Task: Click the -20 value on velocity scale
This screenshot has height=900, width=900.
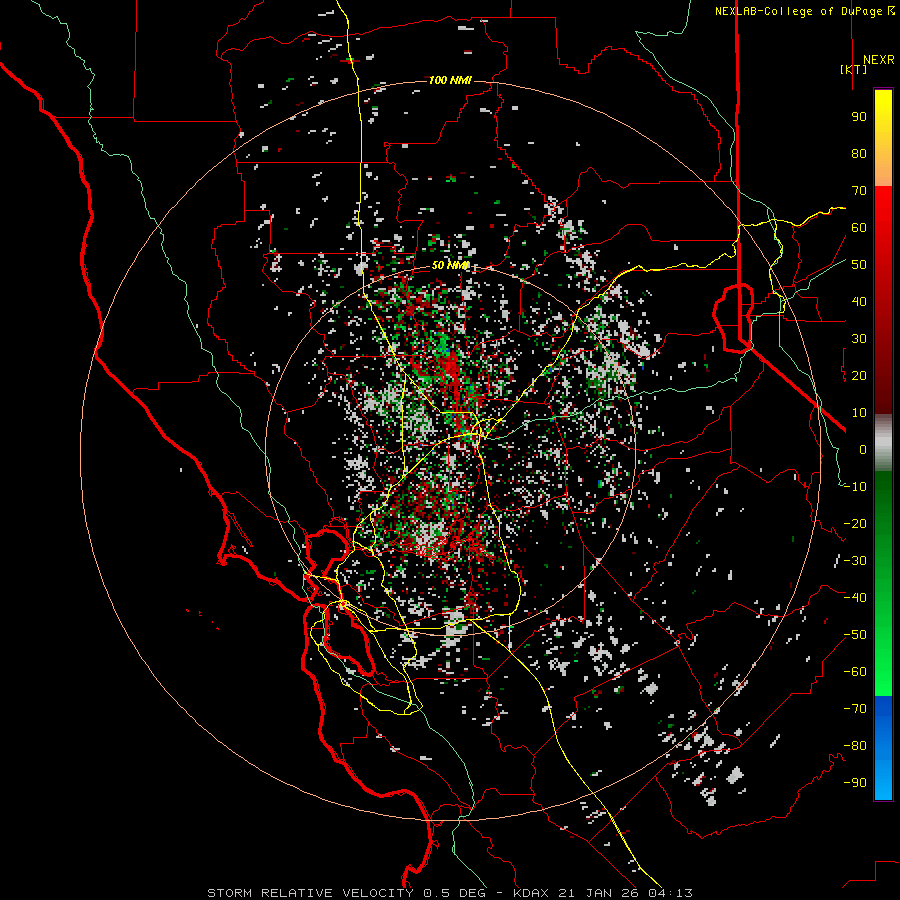Action: (855, 523)
